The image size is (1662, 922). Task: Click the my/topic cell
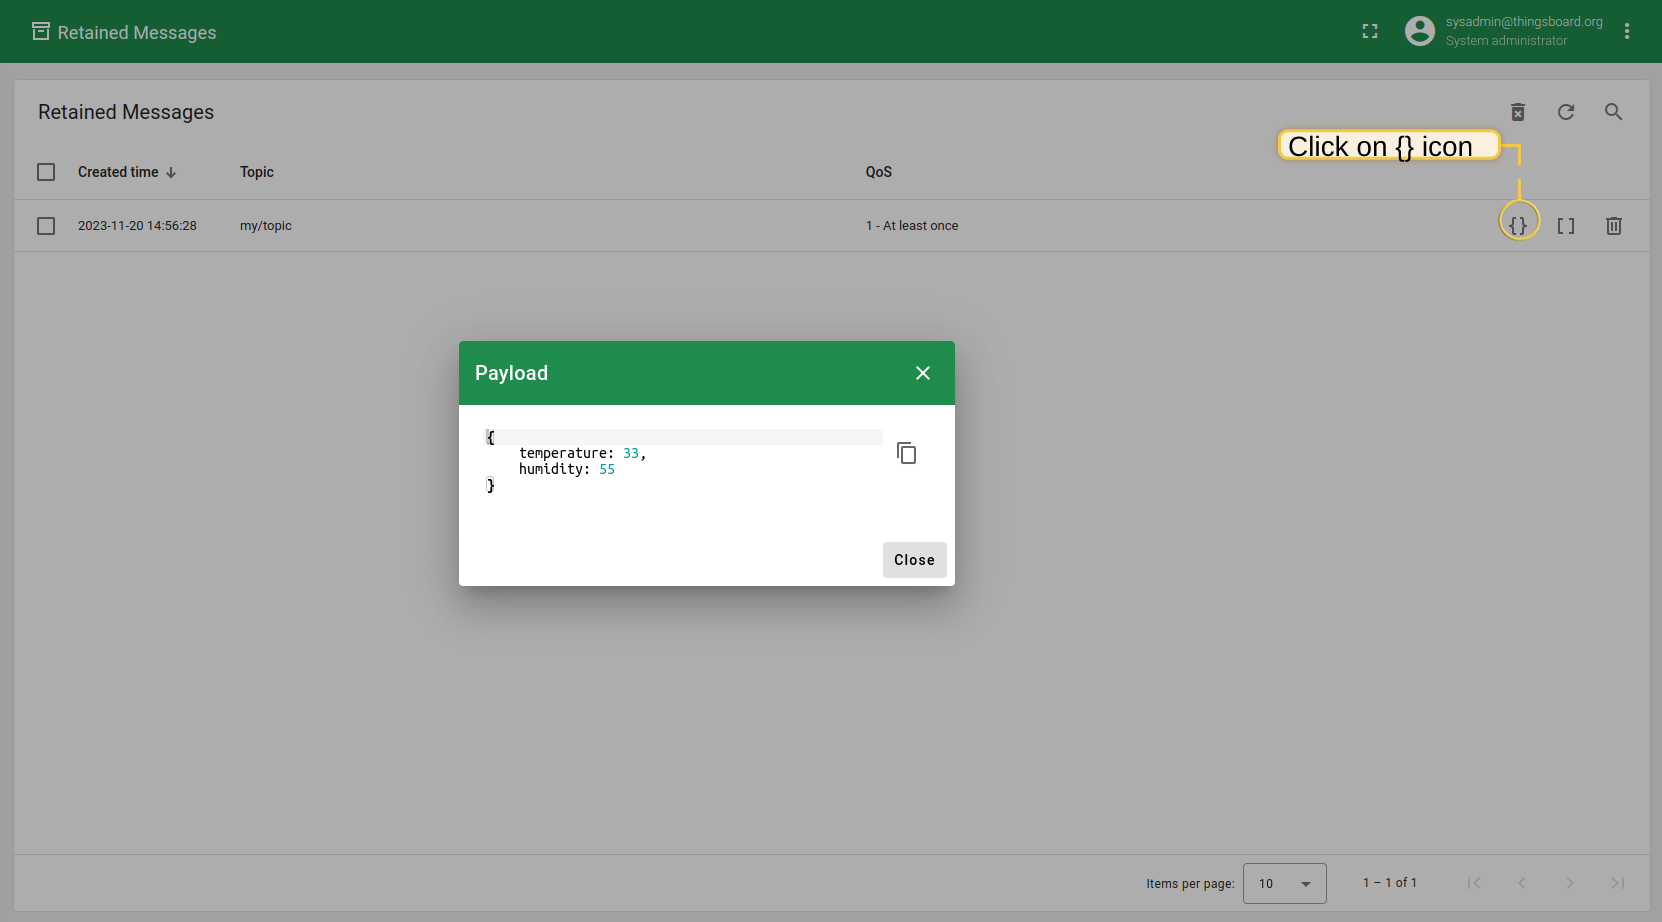[266, 226]
